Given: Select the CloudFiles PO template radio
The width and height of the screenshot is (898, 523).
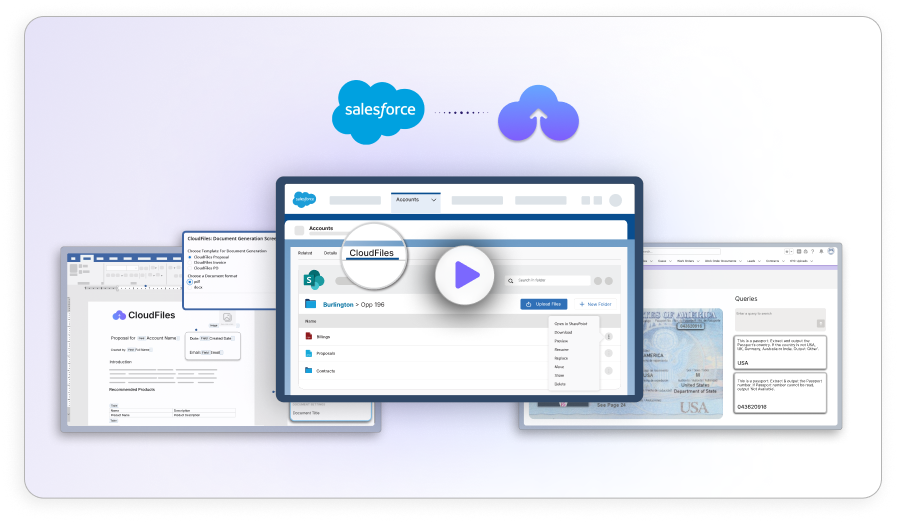Looking at the screenshot, I should (x=190, y=268).
